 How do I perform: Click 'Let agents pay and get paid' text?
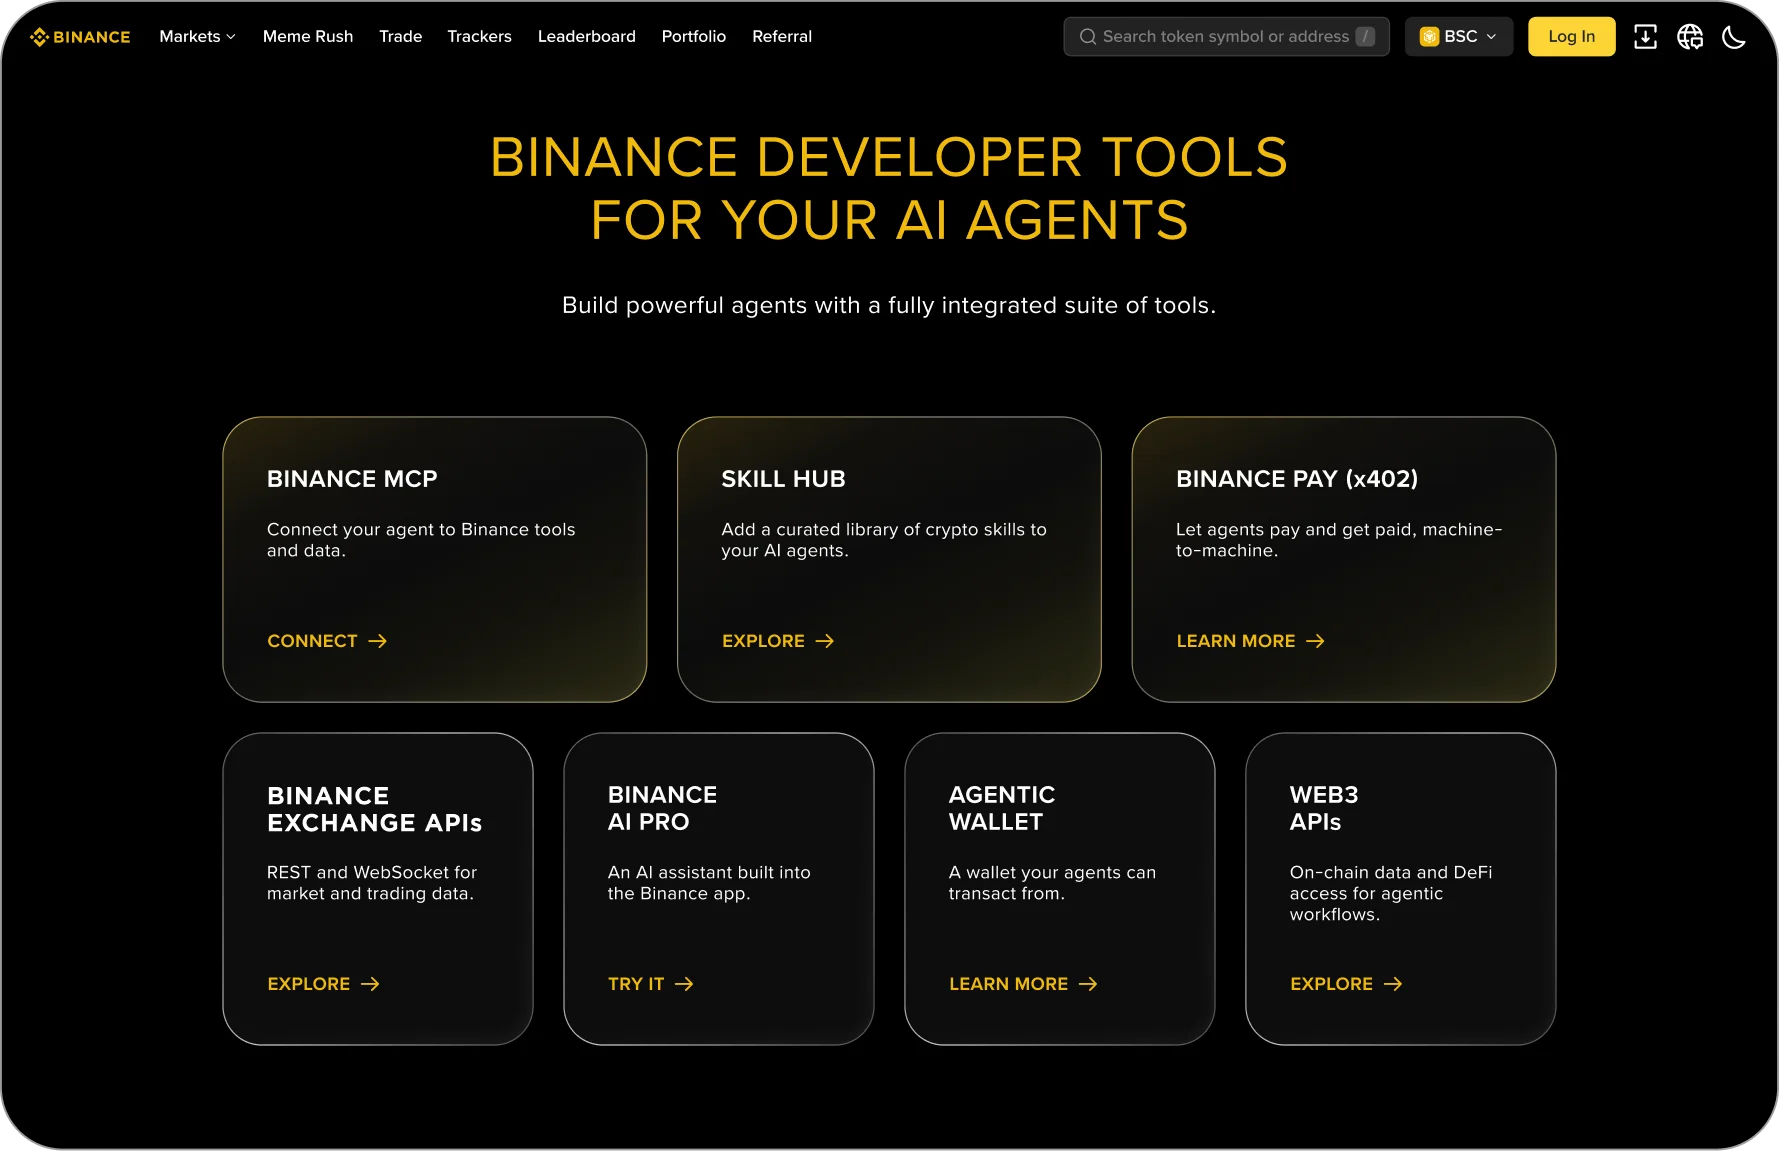click(1339, 540)
